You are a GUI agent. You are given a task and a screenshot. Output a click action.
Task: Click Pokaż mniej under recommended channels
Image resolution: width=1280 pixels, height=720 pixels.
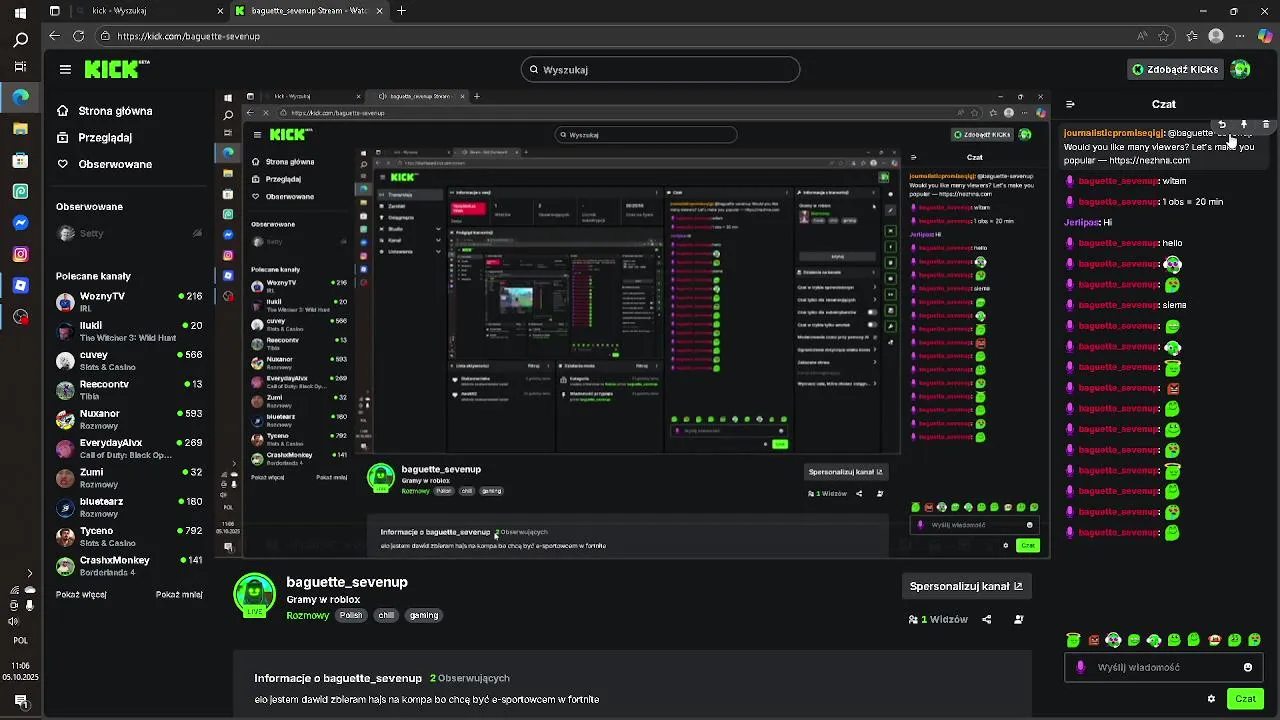179,594
